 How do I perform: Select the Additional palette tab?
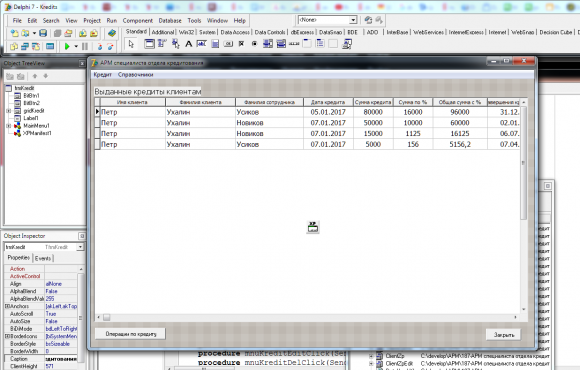pos(163,32)
